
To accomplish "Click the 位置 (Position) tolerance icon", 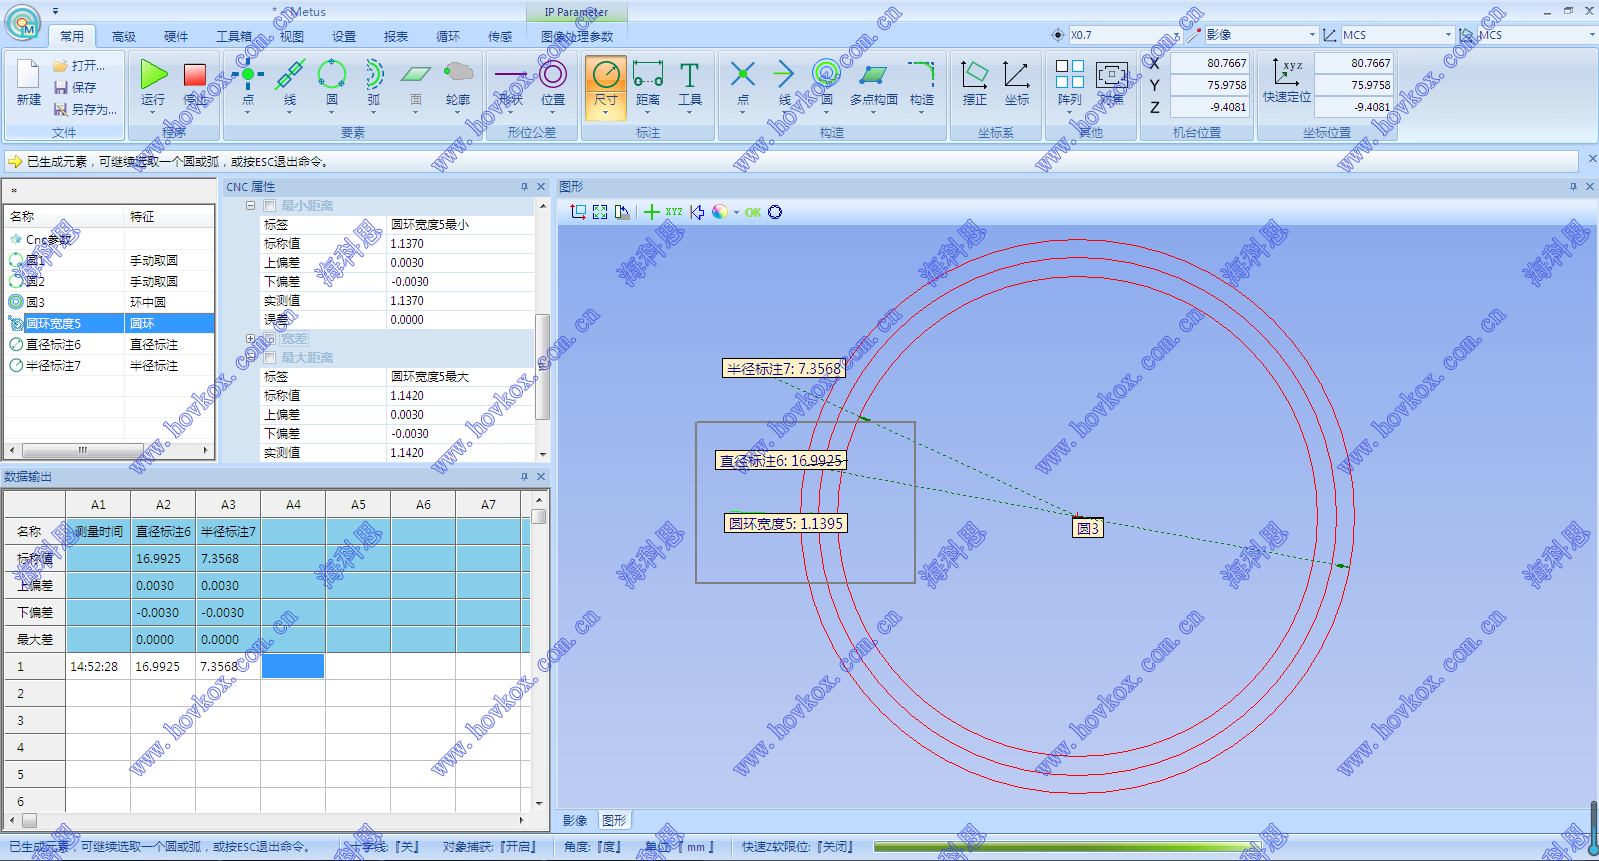I will 553,75.
